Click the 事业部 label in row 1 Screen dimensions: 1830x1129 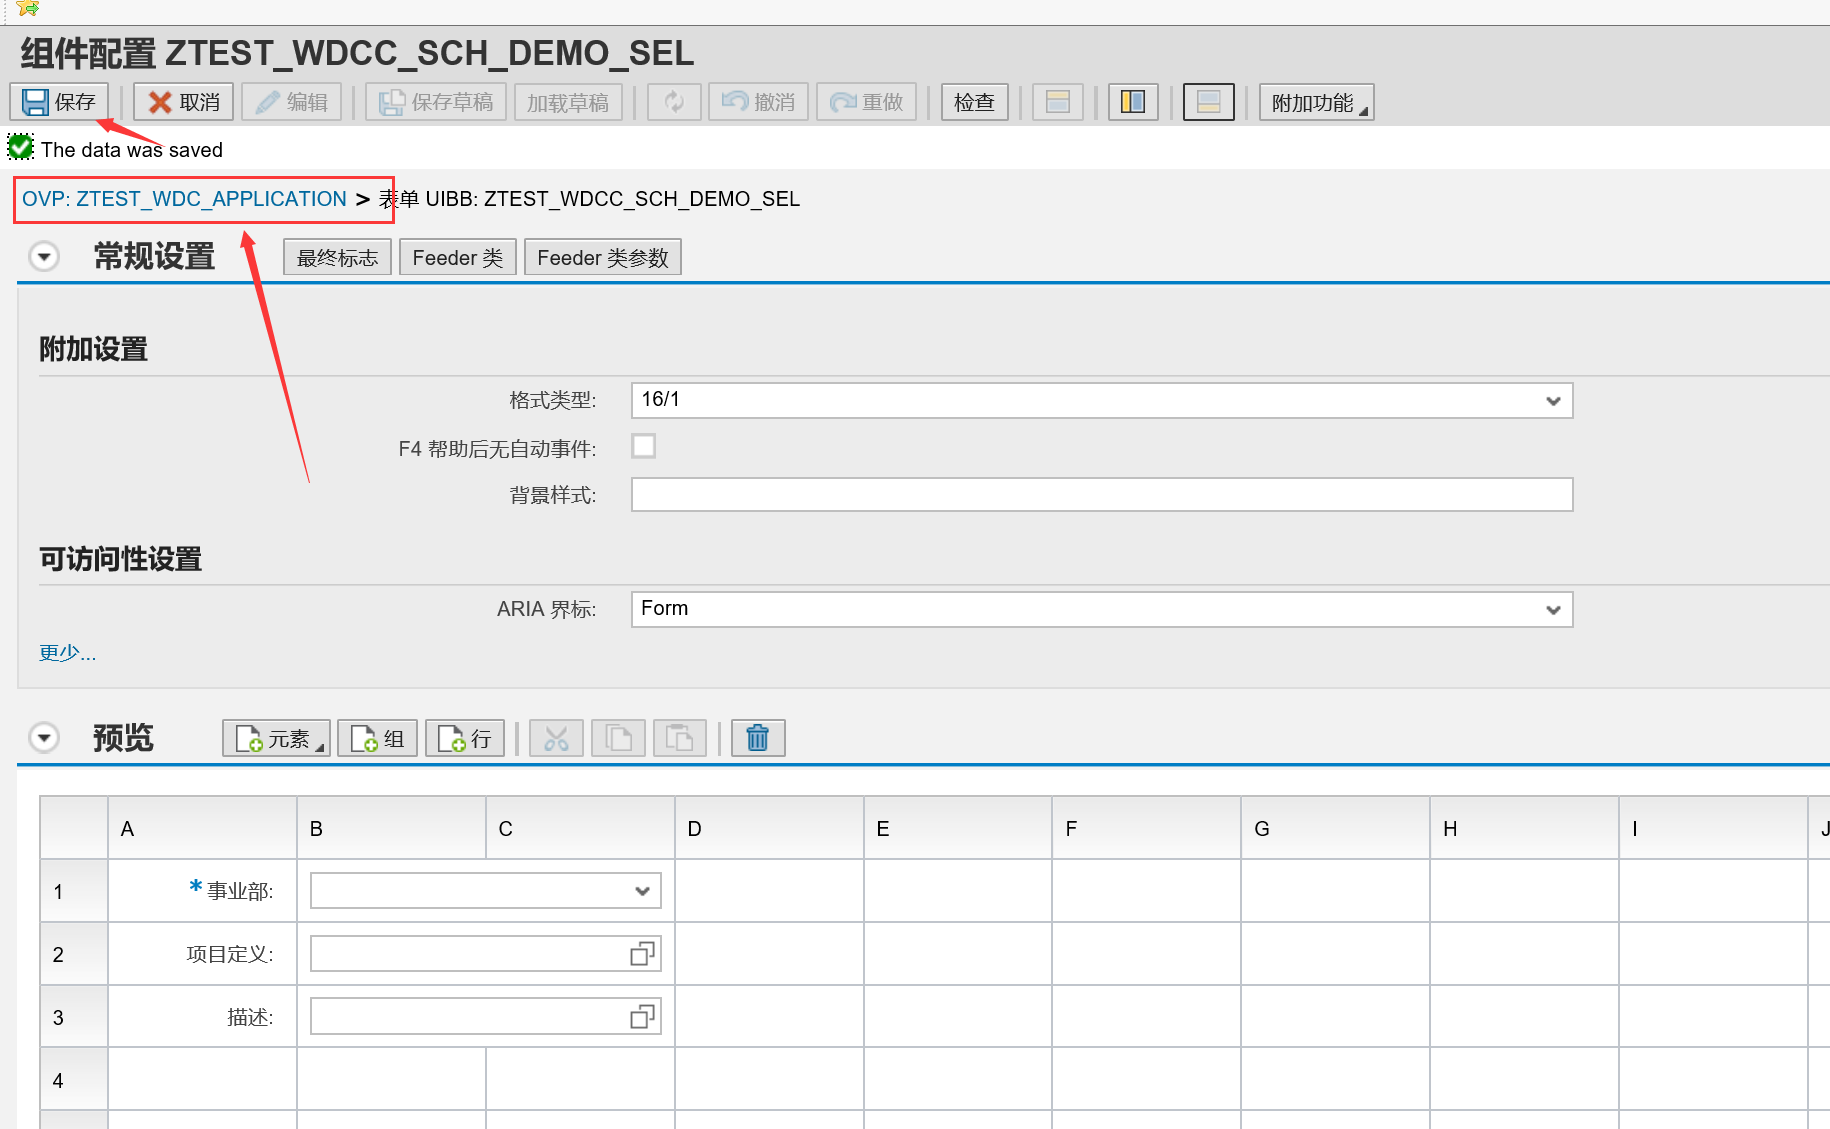tap(239, 891)
